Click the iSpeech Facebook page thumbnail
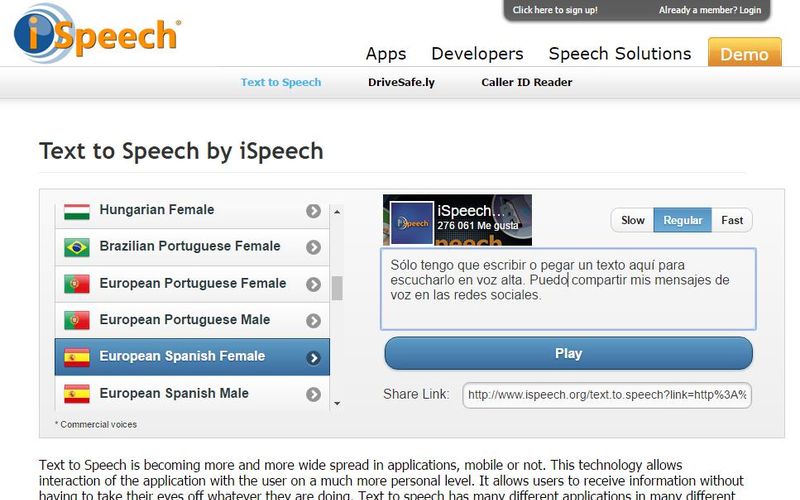800x500 pixels. click(x=412, y=223)
